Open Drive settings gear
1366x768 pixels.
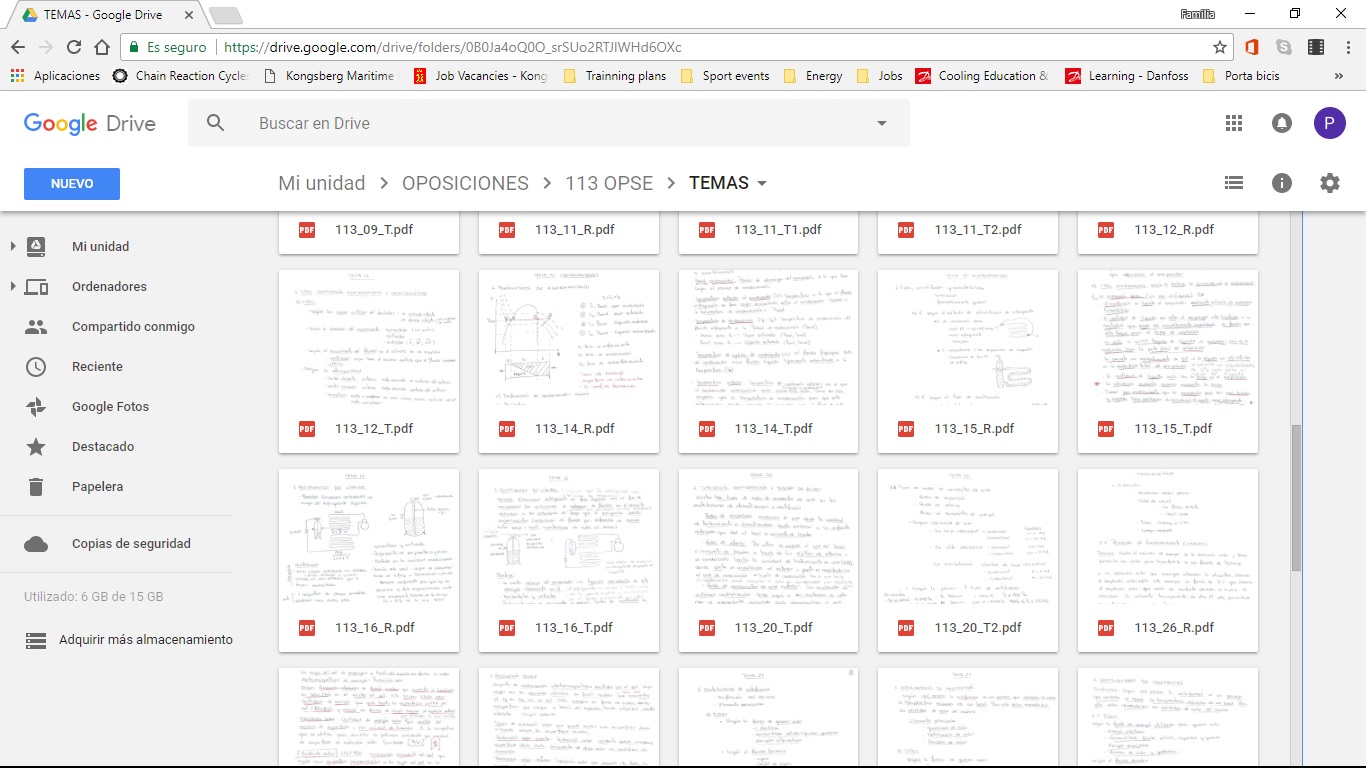[1329, 183]
